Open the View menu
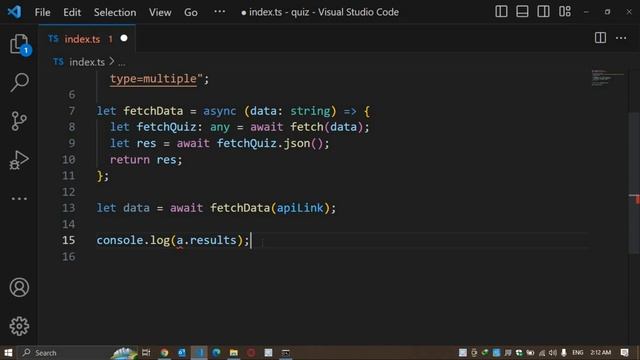 pyautogui.click(x=160, y=12)
